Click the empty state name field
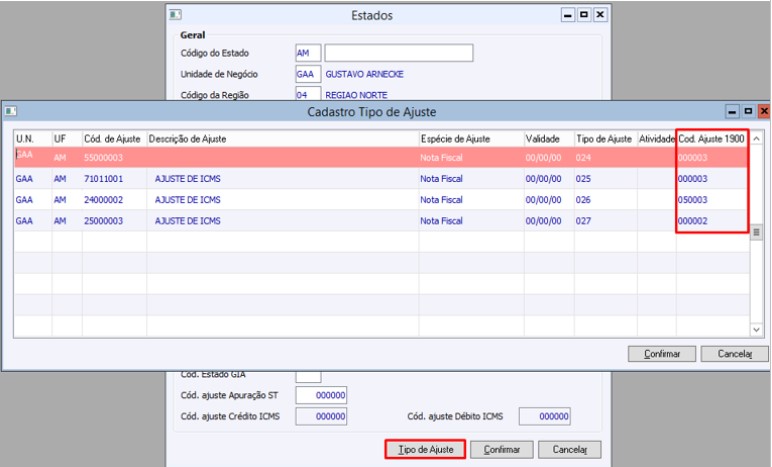This screenshot has width=772, height=467. point(399,53)
